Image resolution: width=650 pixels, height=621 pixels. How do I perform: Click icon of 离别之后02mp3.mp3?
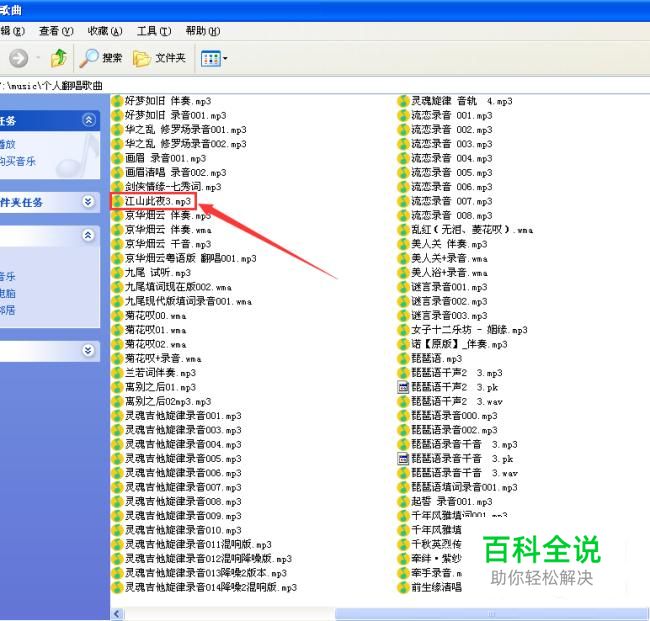[x=118, y=401]
